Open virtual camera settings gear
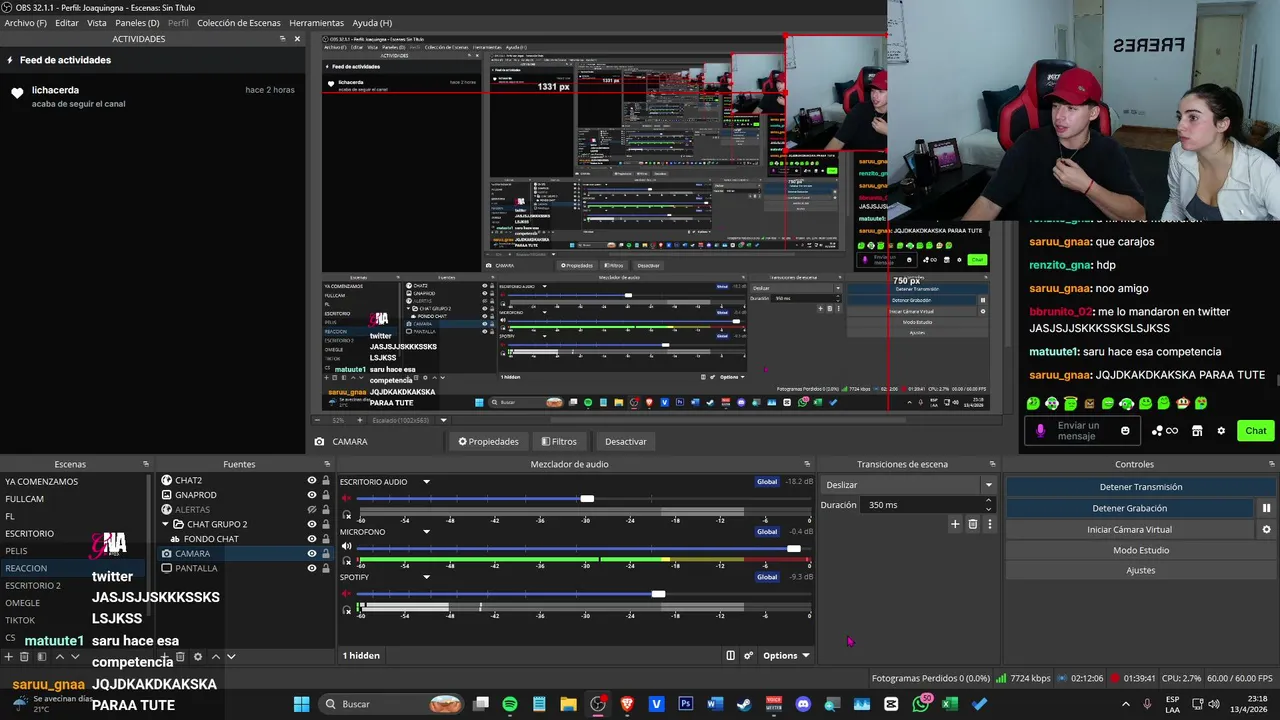The image size is (1280, 720). point(1266,530)
